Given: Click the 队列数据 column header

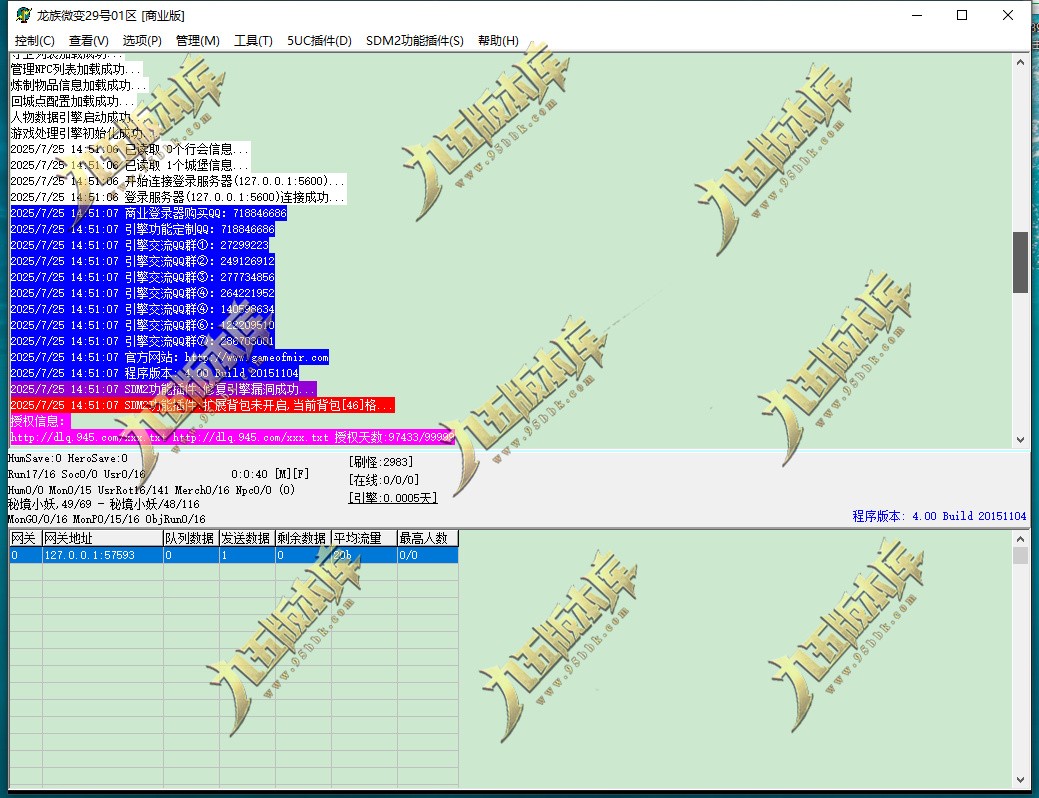Looking at the screenshot, I should (191, 538).
